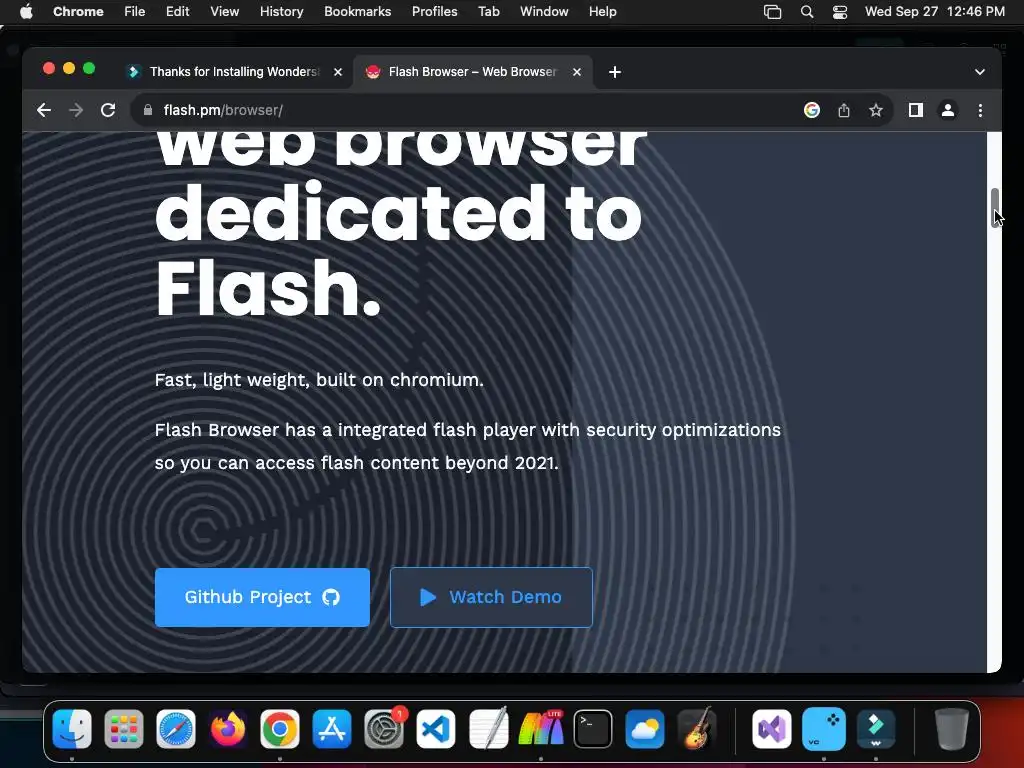The image size is (1024, 768).
Task: Open Visual Studio from the Dock
Action: [772, 728]
